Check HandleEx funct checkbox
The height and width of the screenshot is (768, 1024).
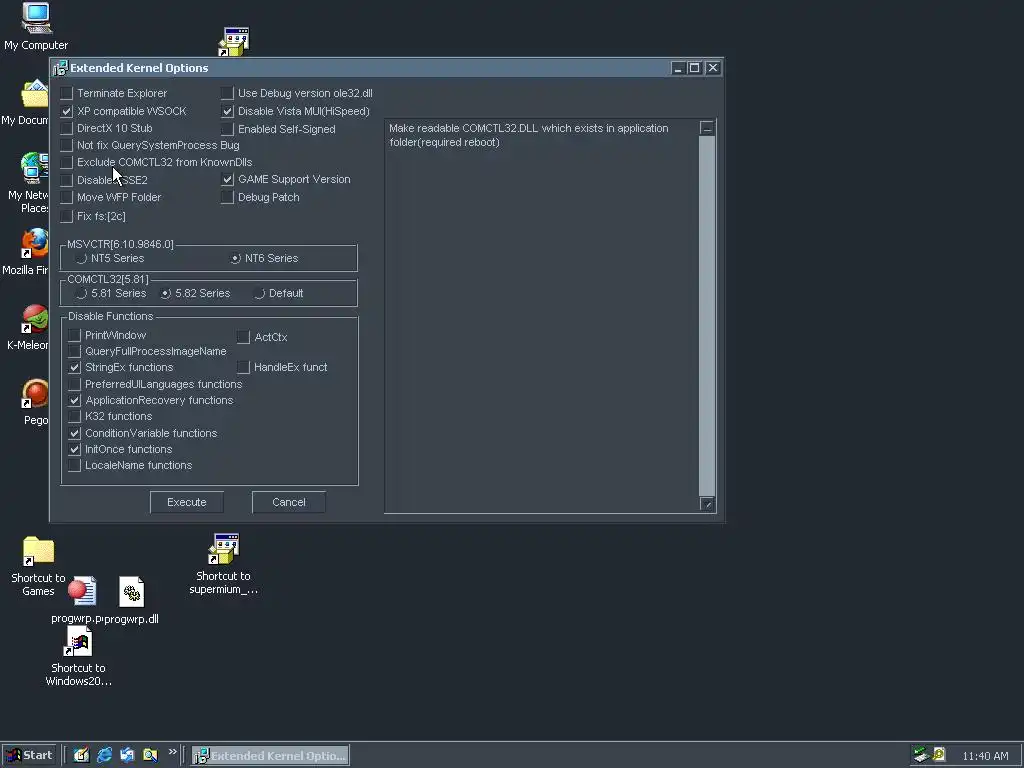point(244,368)
